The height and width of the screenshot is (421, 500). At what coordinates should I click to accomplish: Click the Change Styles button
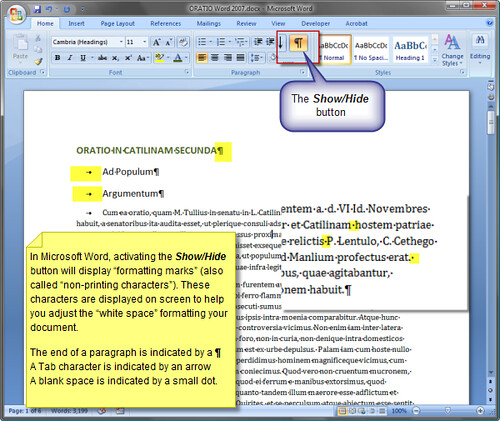click(452, 50)
